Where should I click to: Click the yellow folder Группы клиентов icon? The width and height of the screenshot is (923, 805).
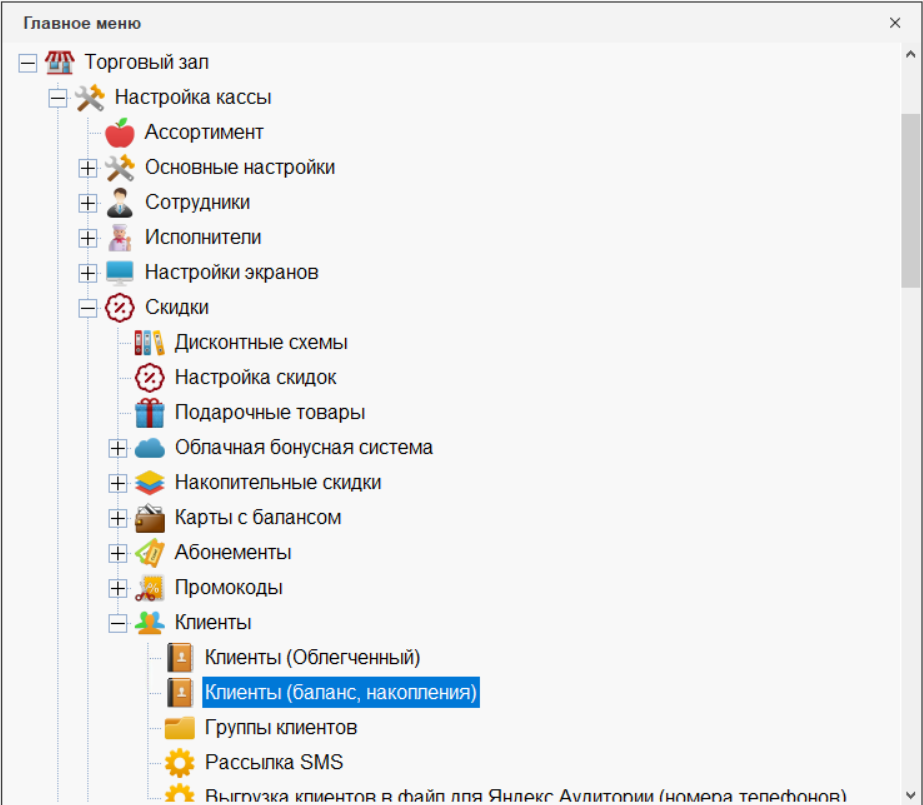179,728
